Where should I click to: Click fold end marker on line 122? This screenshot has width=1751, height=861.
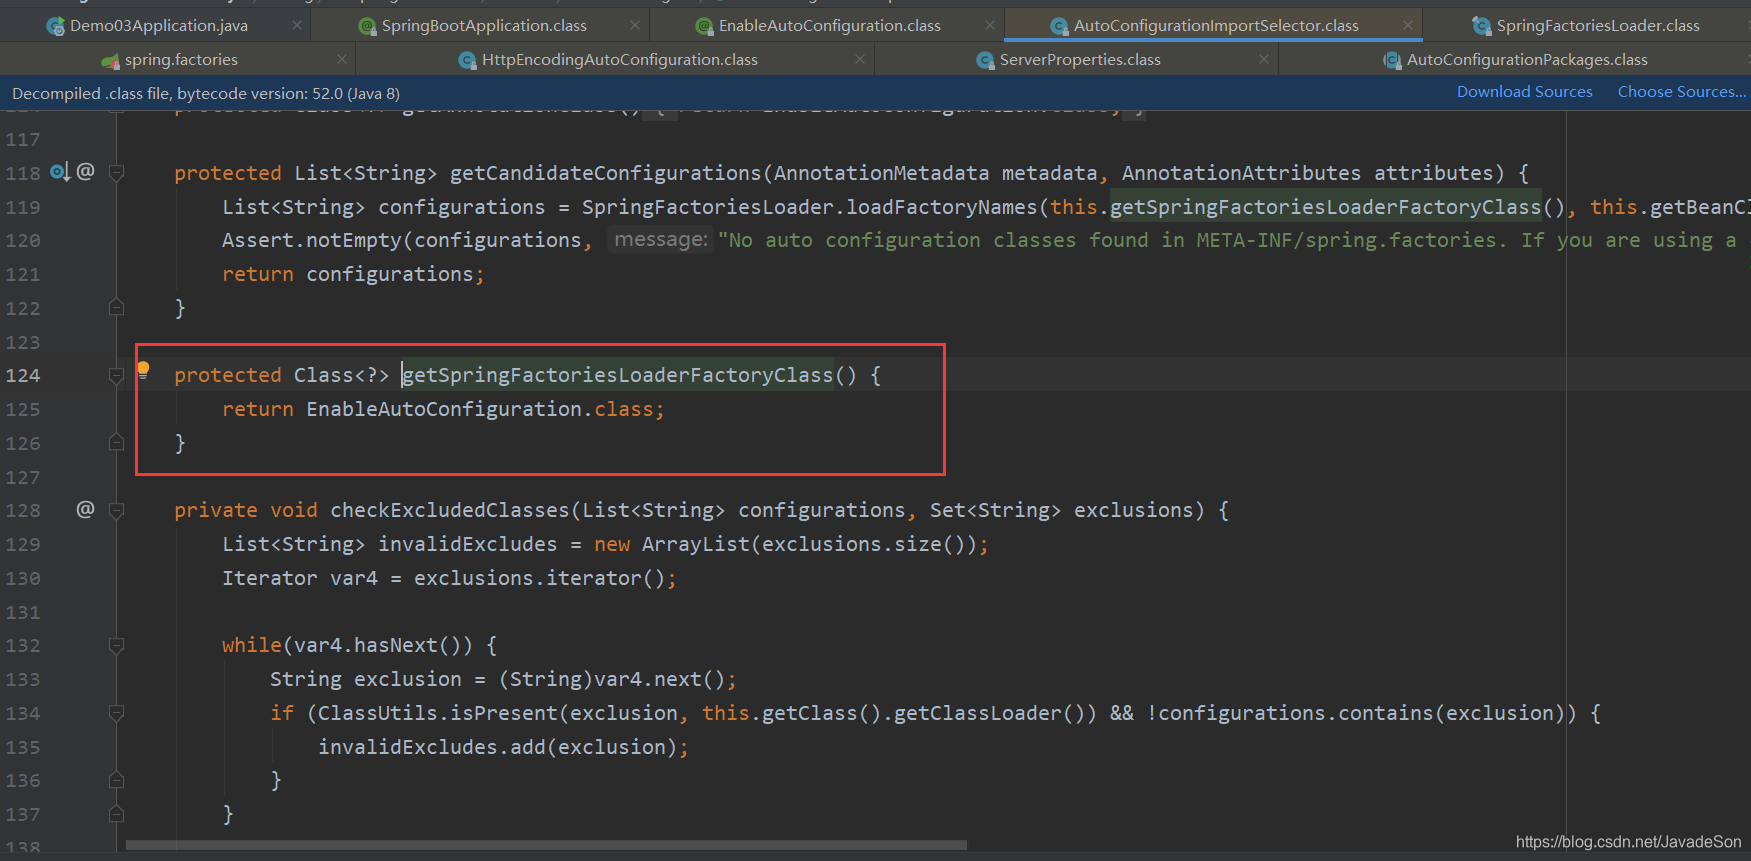coord(116,307)
